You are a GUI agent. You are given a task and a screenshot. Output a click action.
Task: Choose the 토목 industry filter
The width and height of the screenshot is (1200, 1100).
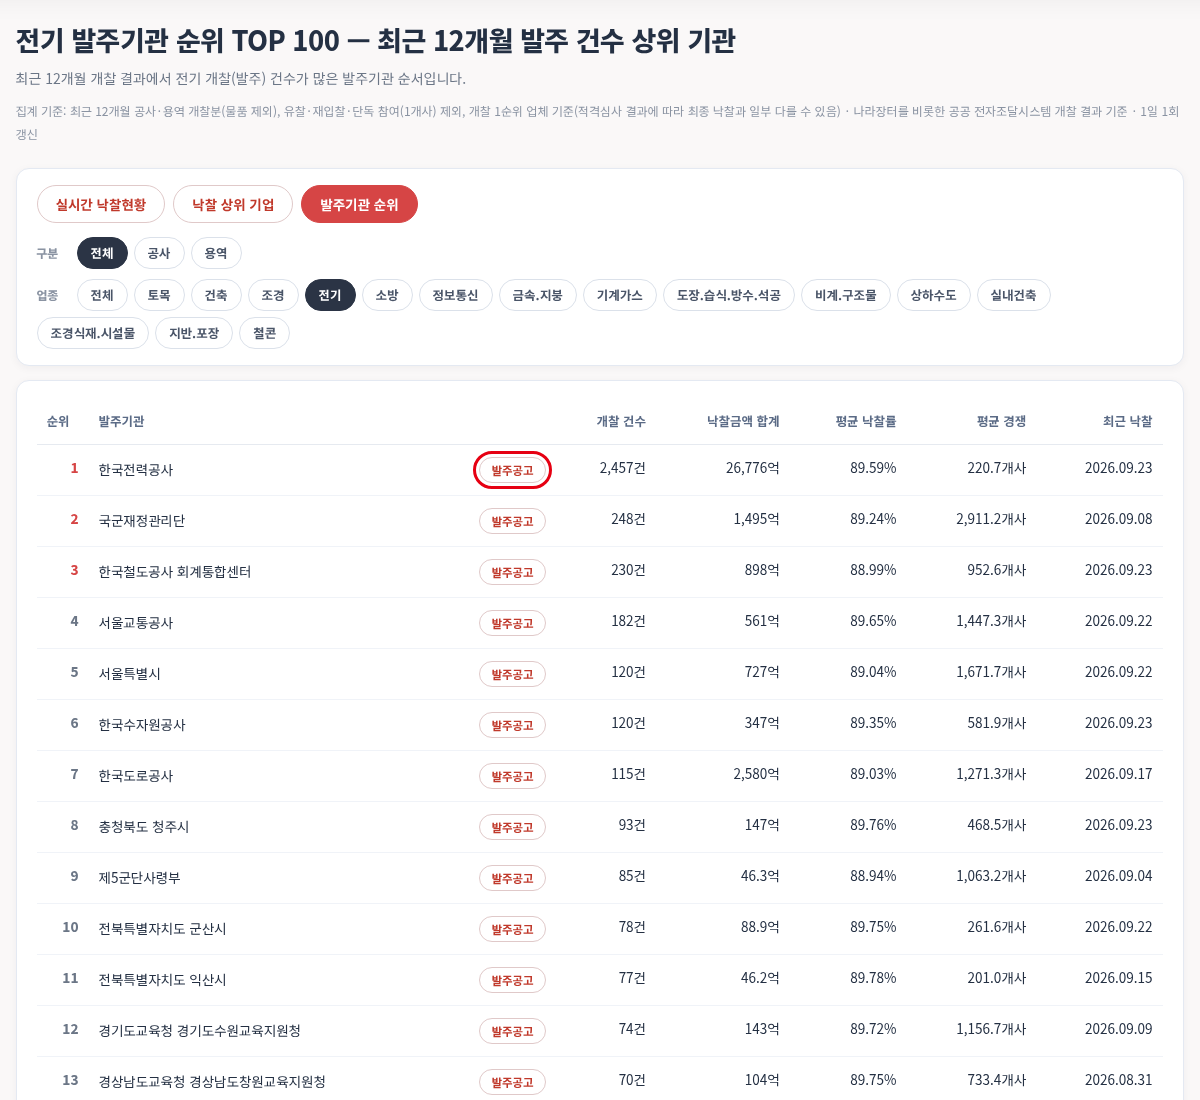159,295
